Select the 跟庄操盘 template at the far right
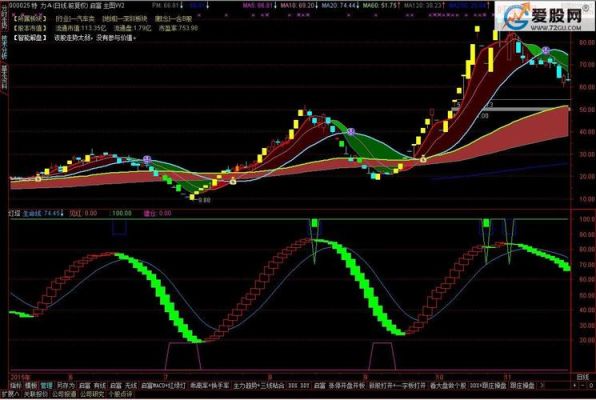Viewport: 596px width, 400px height. coord(522,385)
